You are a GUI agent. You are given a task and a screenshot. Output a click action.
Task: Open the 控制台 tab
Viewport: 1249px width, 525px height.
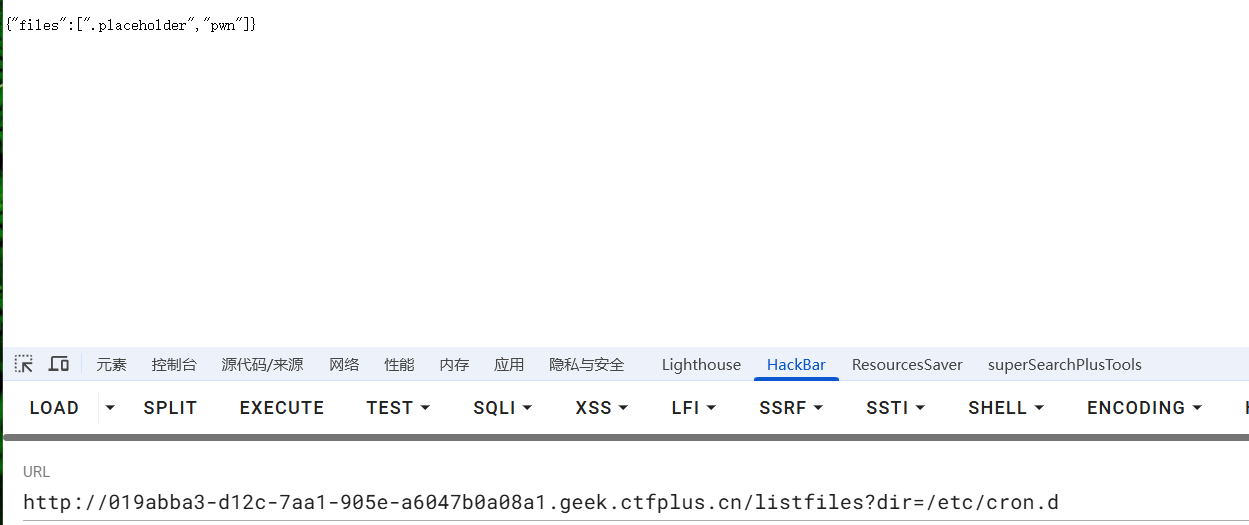(x=174, y=365)
